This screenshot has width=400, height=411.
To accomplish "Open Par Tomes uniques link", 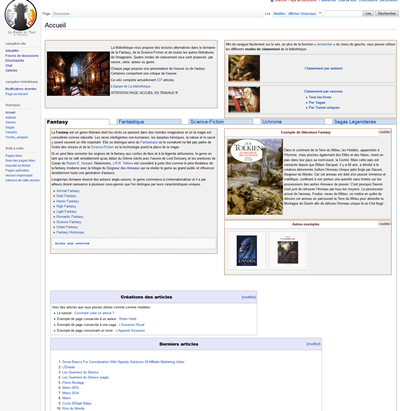I will point(324,108).
